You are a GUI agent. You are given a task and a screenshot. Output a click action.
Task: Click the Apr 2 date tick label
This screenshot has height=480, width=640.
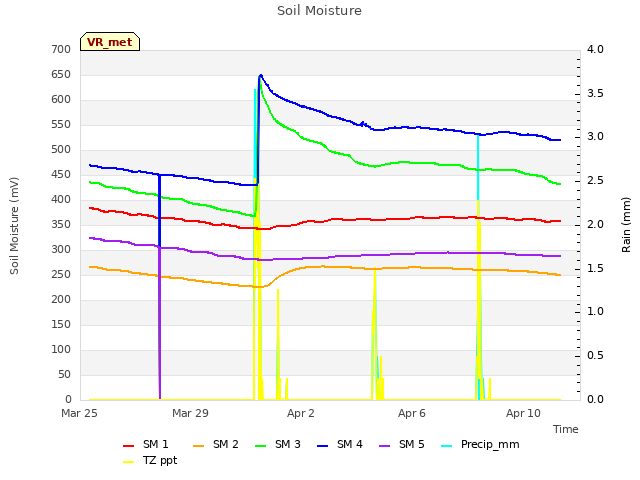click(301, 413)
